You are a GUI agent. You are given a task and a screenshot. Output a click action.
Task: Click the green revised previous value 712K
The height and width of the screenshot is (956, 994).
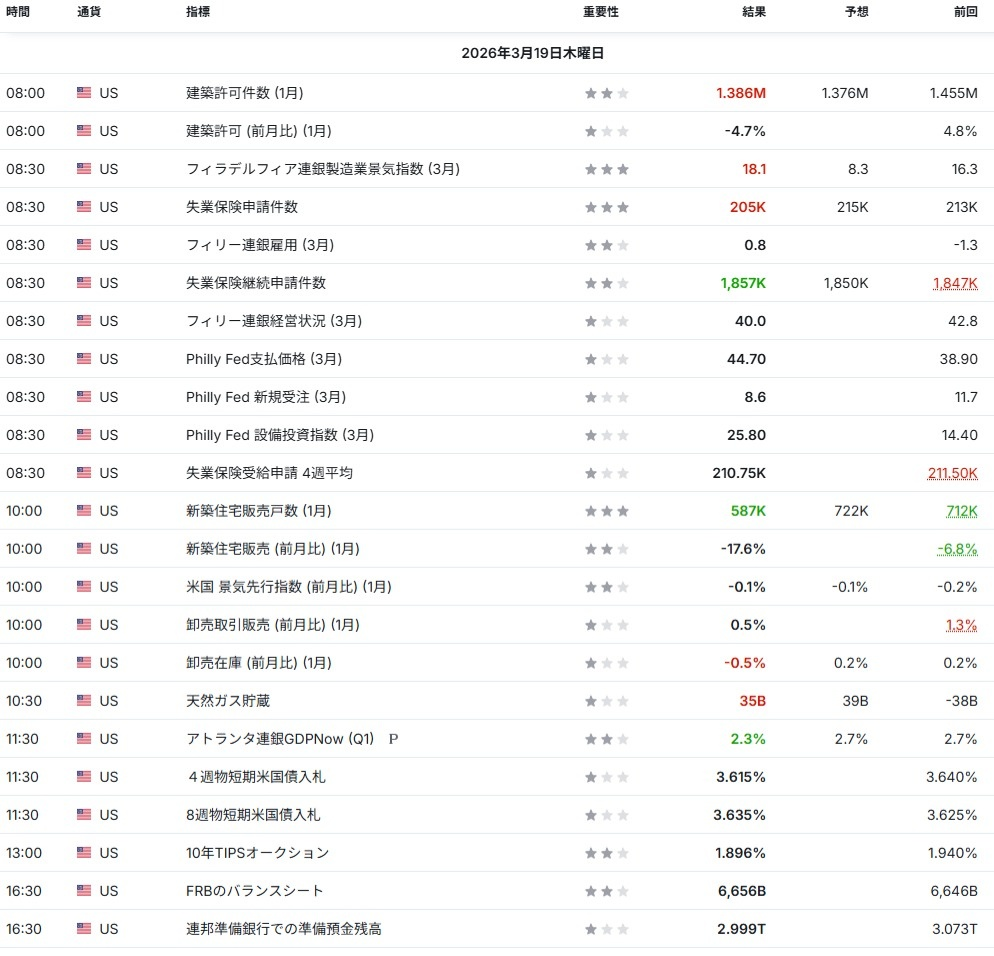coord(961,511)
